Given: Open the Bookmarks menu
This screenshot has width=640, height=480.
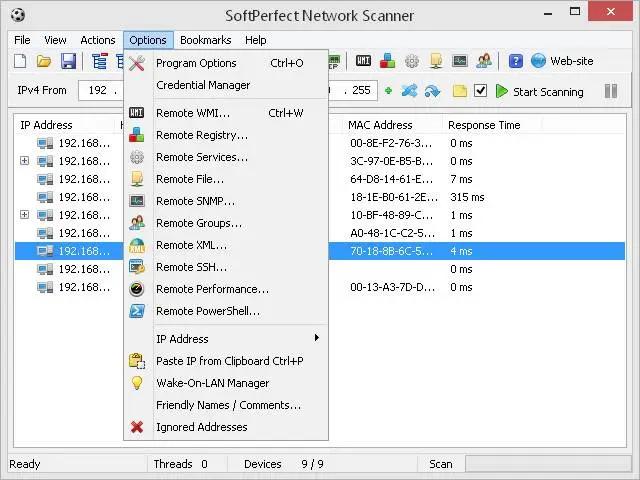Looking at the screenshot, I should [x=205, y=40].
